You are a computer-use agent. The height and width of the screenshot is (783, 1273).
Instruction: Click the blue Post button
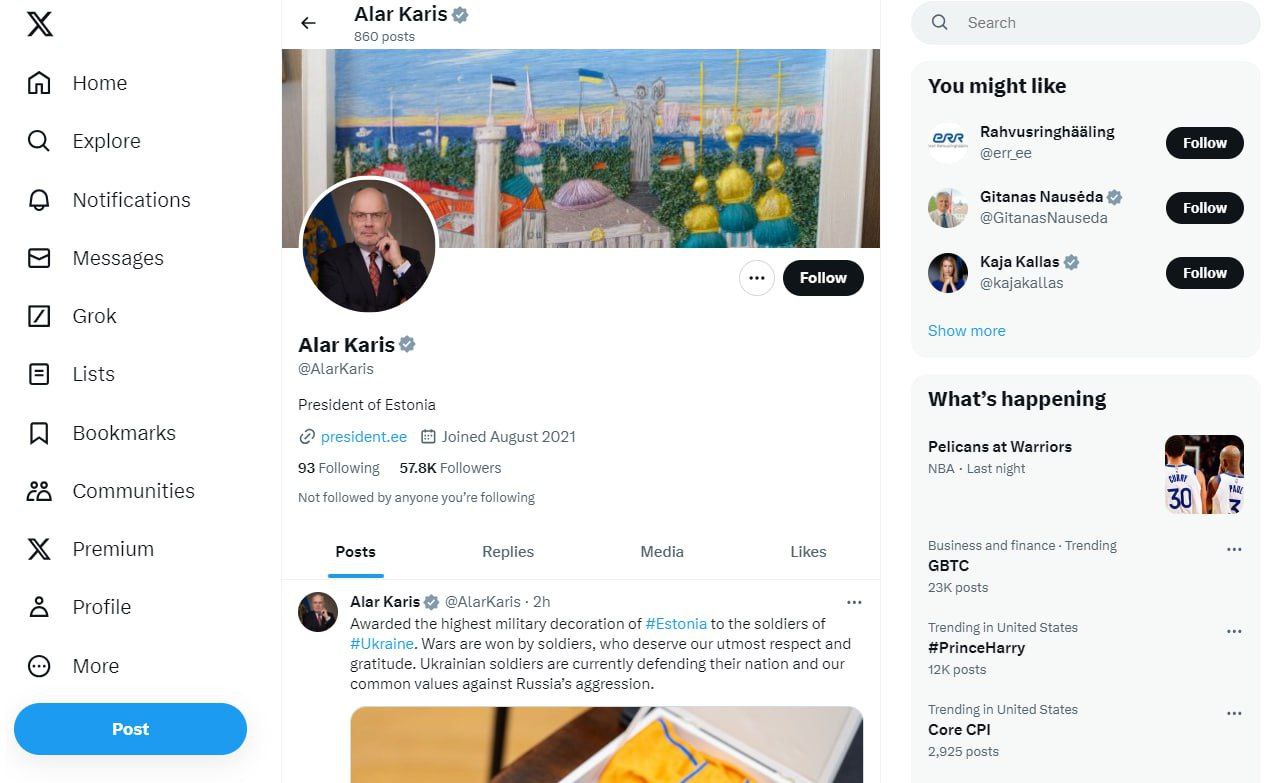pyautogui.click(x=130, y=729)
